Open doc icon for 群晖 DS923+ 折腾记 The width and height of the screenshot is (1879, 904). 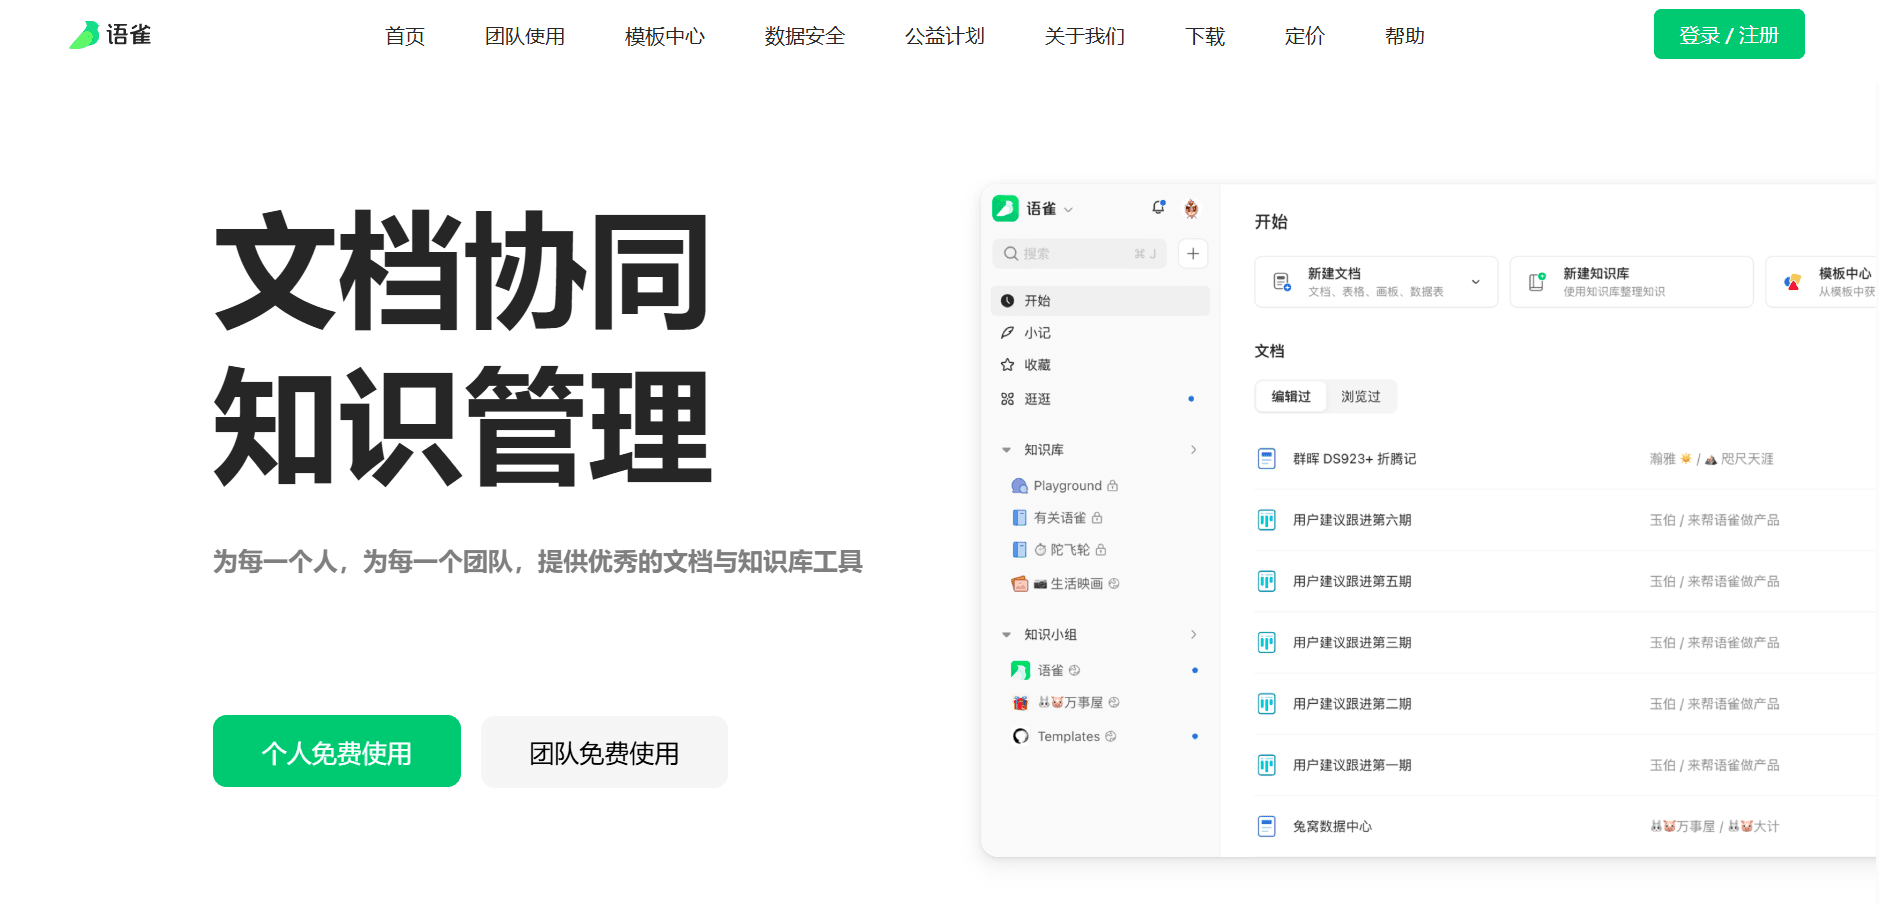[1266, 459]
